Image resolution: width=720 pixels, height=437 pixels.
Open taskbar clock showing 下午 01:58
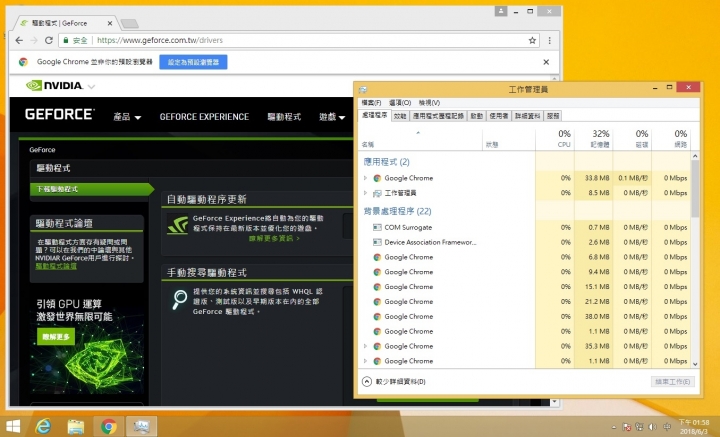pyautogui.click(x=694, y=427)
